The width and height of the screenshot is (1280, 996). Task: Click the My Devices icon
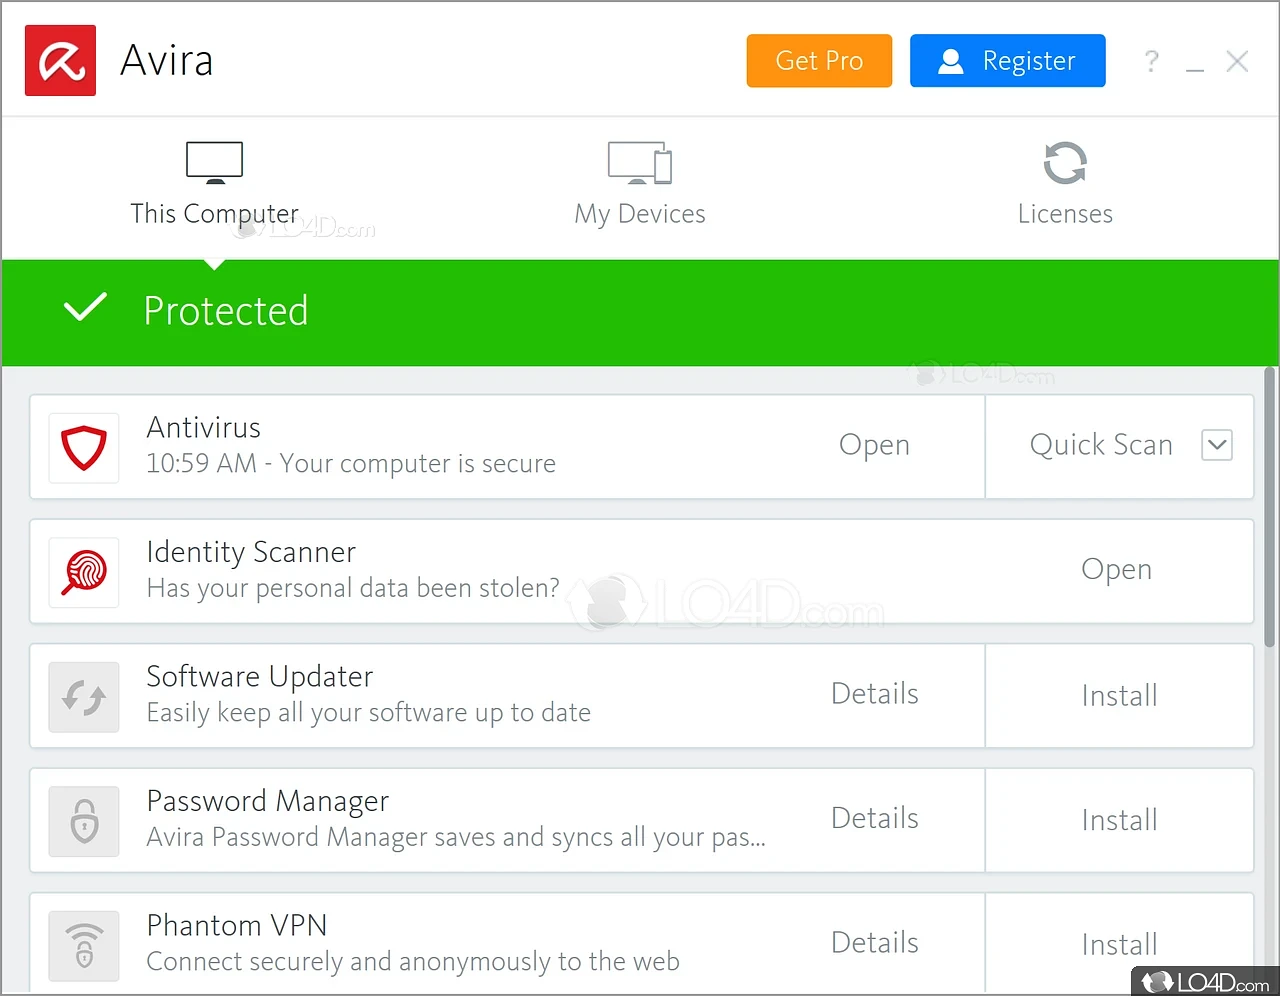640,163
